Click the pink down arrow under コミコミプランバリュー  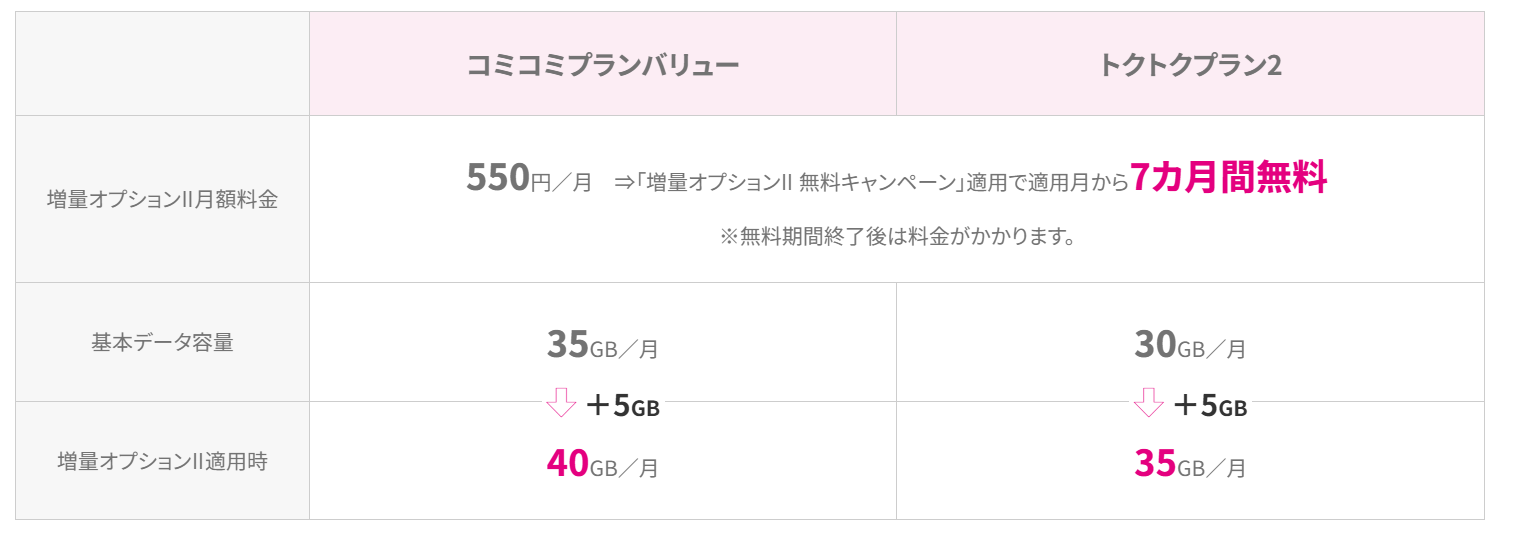click(561, 404)
